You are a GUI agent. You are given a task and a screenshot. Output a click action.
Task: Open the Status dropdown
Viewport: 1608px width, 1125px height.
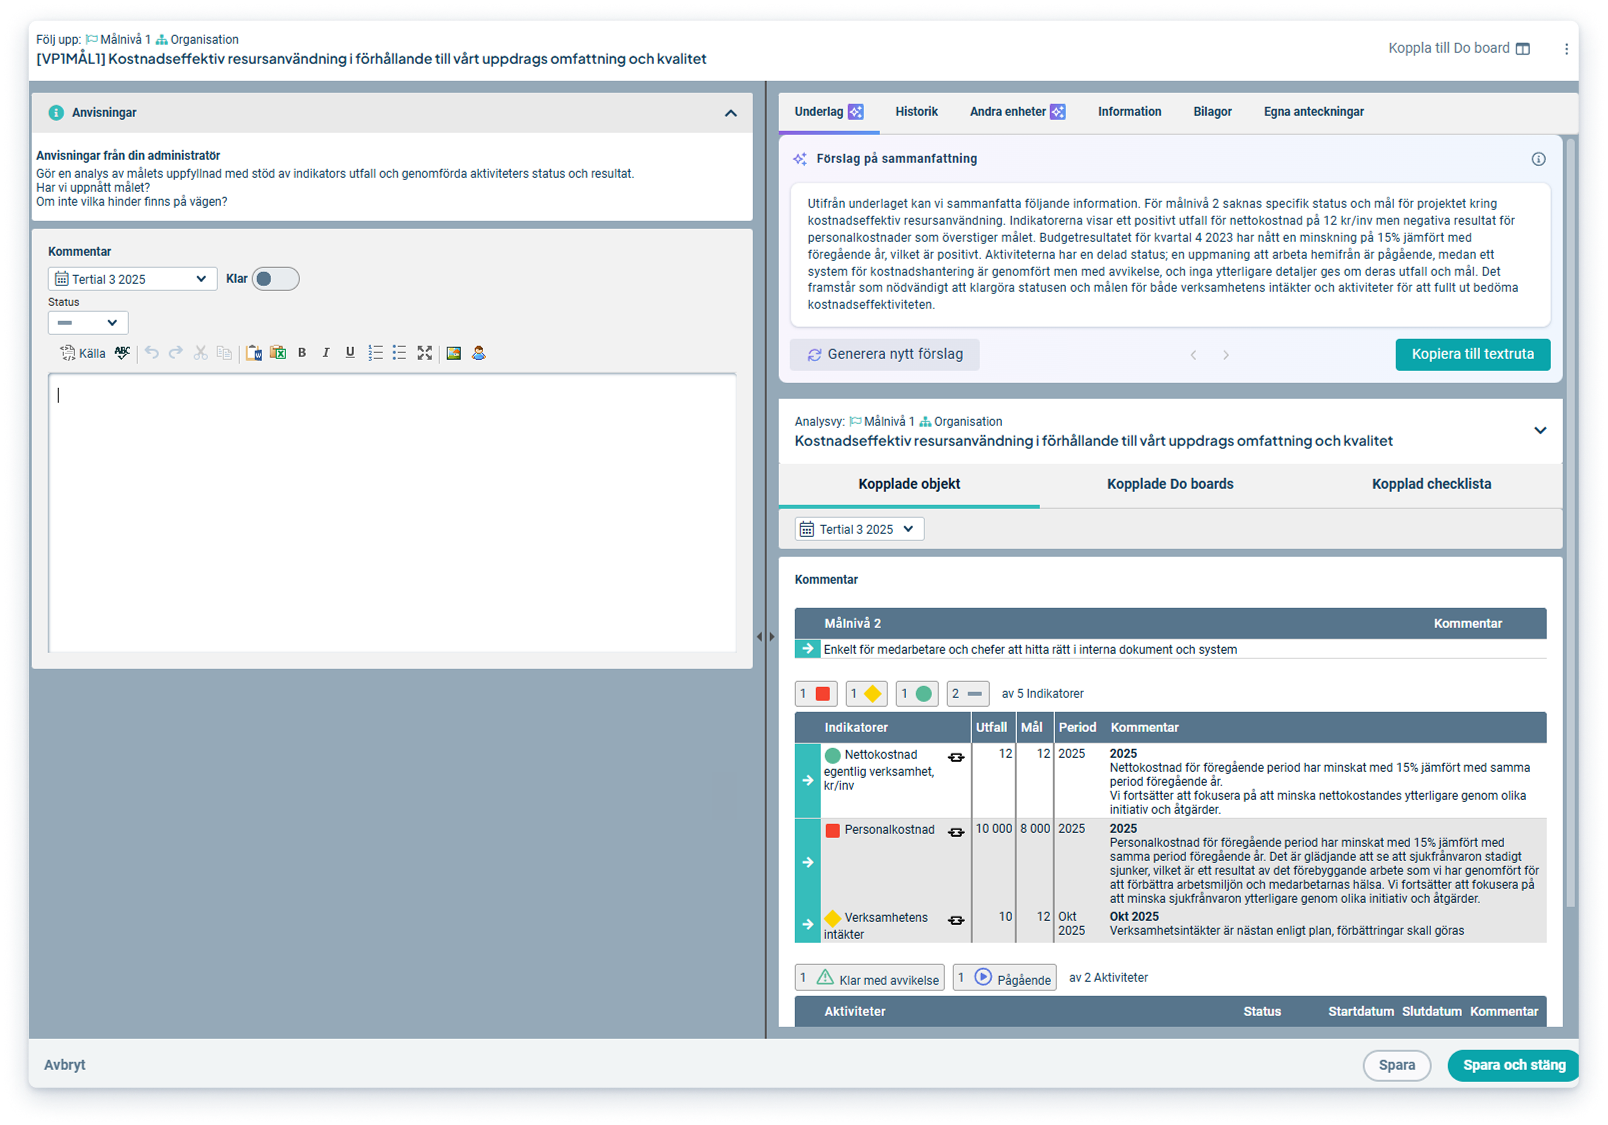click(x=88, y=323)
